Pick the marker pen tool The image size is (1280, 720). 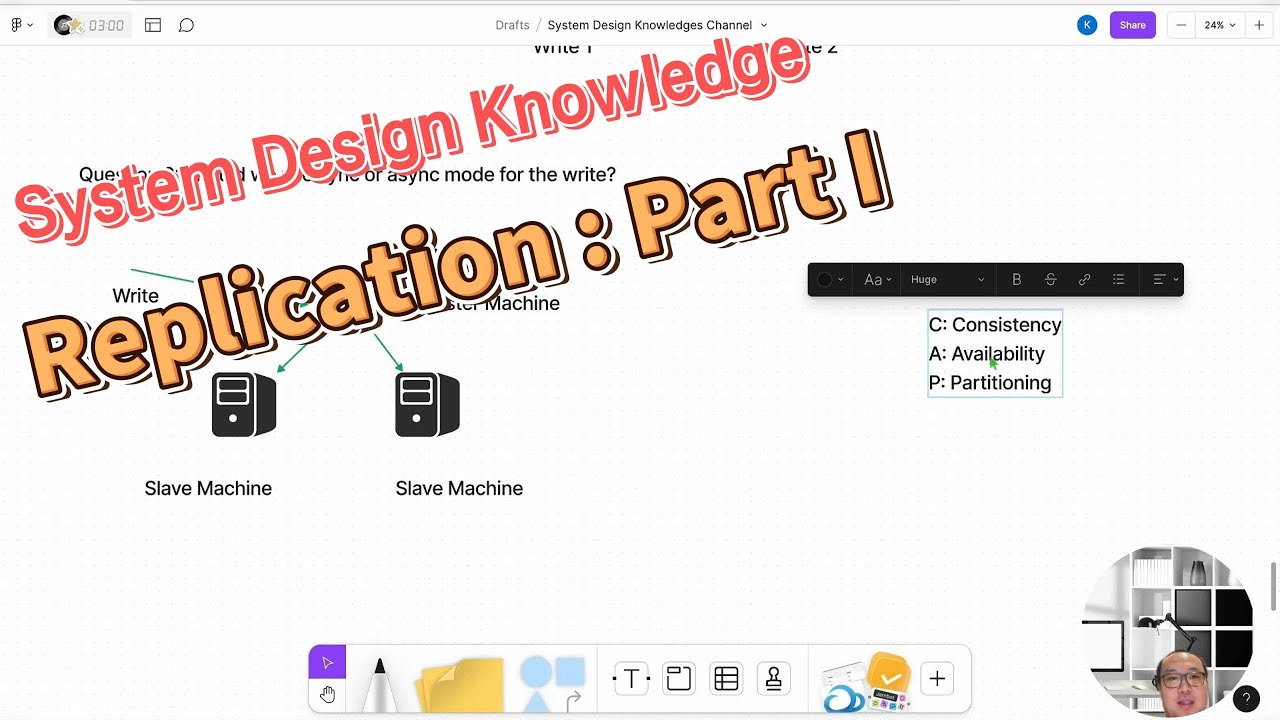(x=380, y=685)
